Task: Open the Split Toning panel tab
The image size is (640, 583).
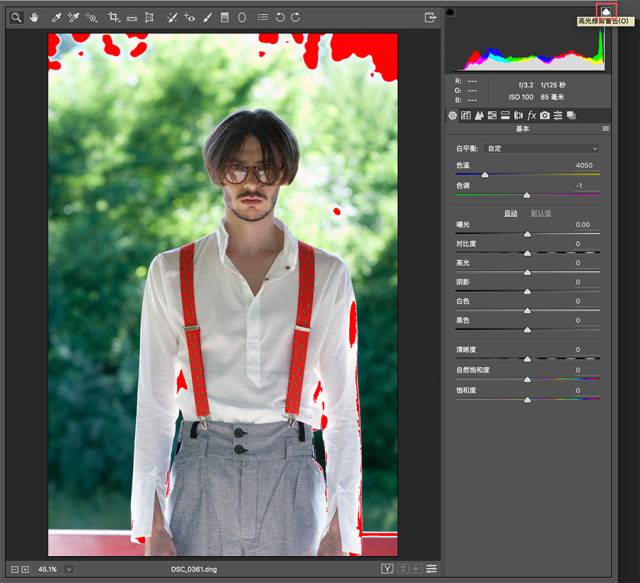Action: (505, 116)
